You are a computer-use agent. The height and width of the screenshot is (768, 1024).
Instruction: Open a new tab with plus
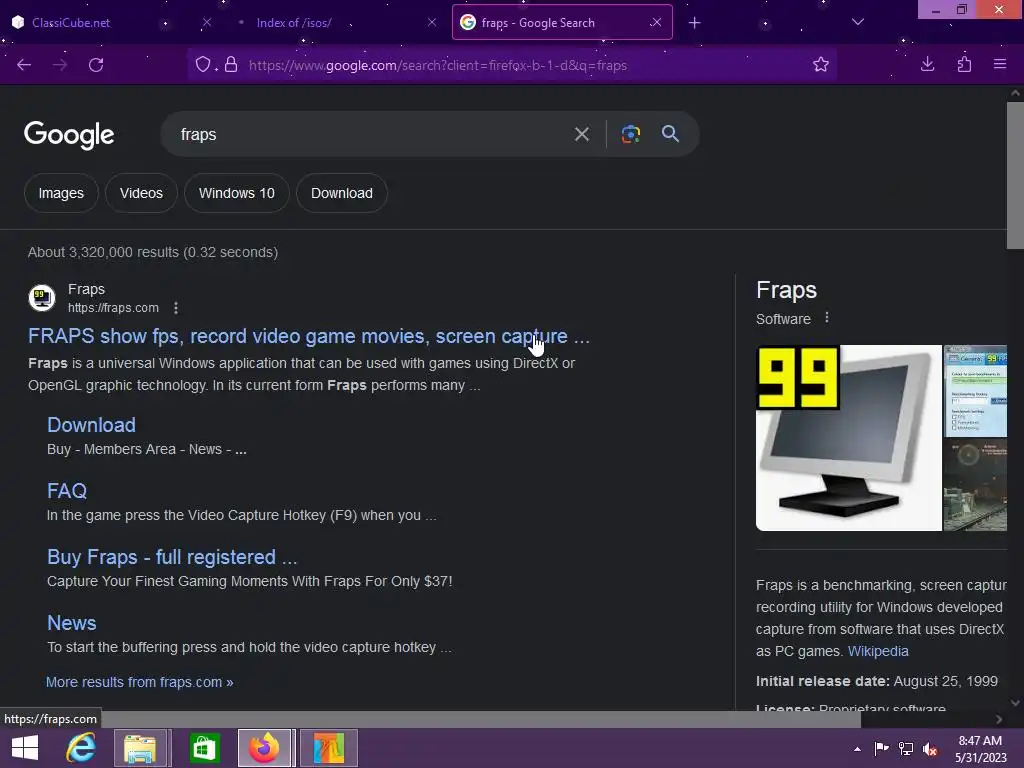pyautogui.click(x=695, y=23)
